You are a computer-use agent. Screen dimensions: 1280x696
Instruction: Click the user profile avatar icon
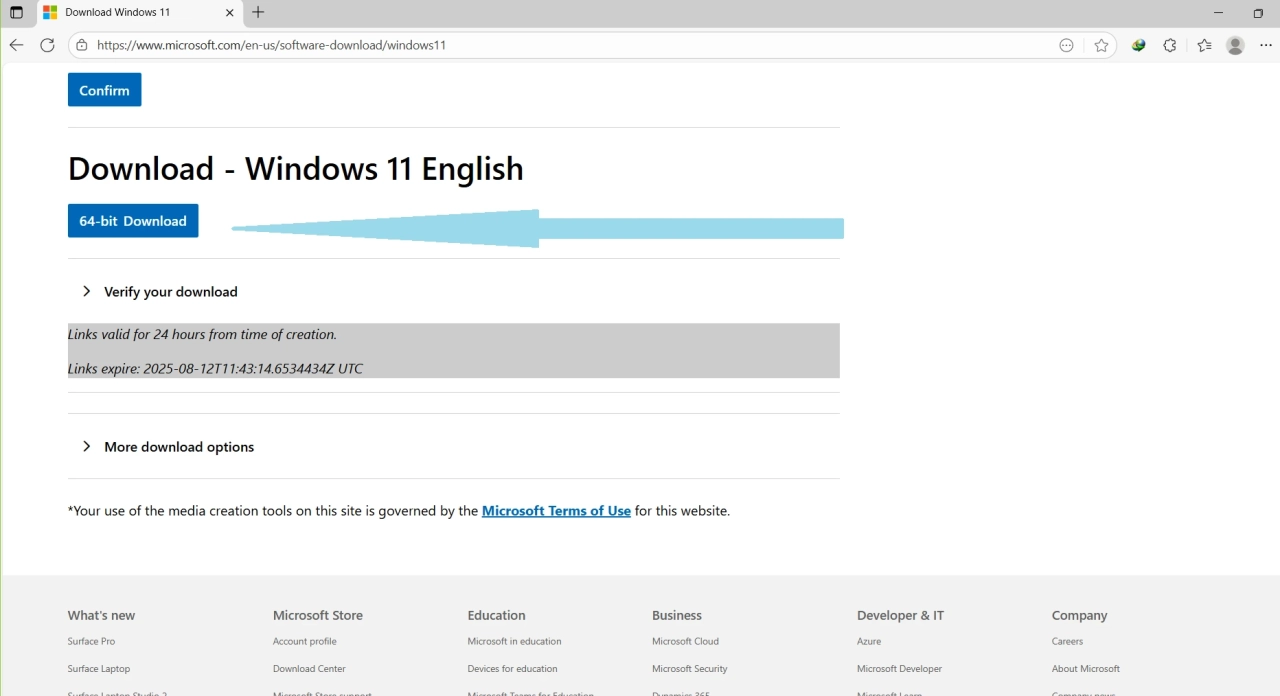[x=1235, y=45]
